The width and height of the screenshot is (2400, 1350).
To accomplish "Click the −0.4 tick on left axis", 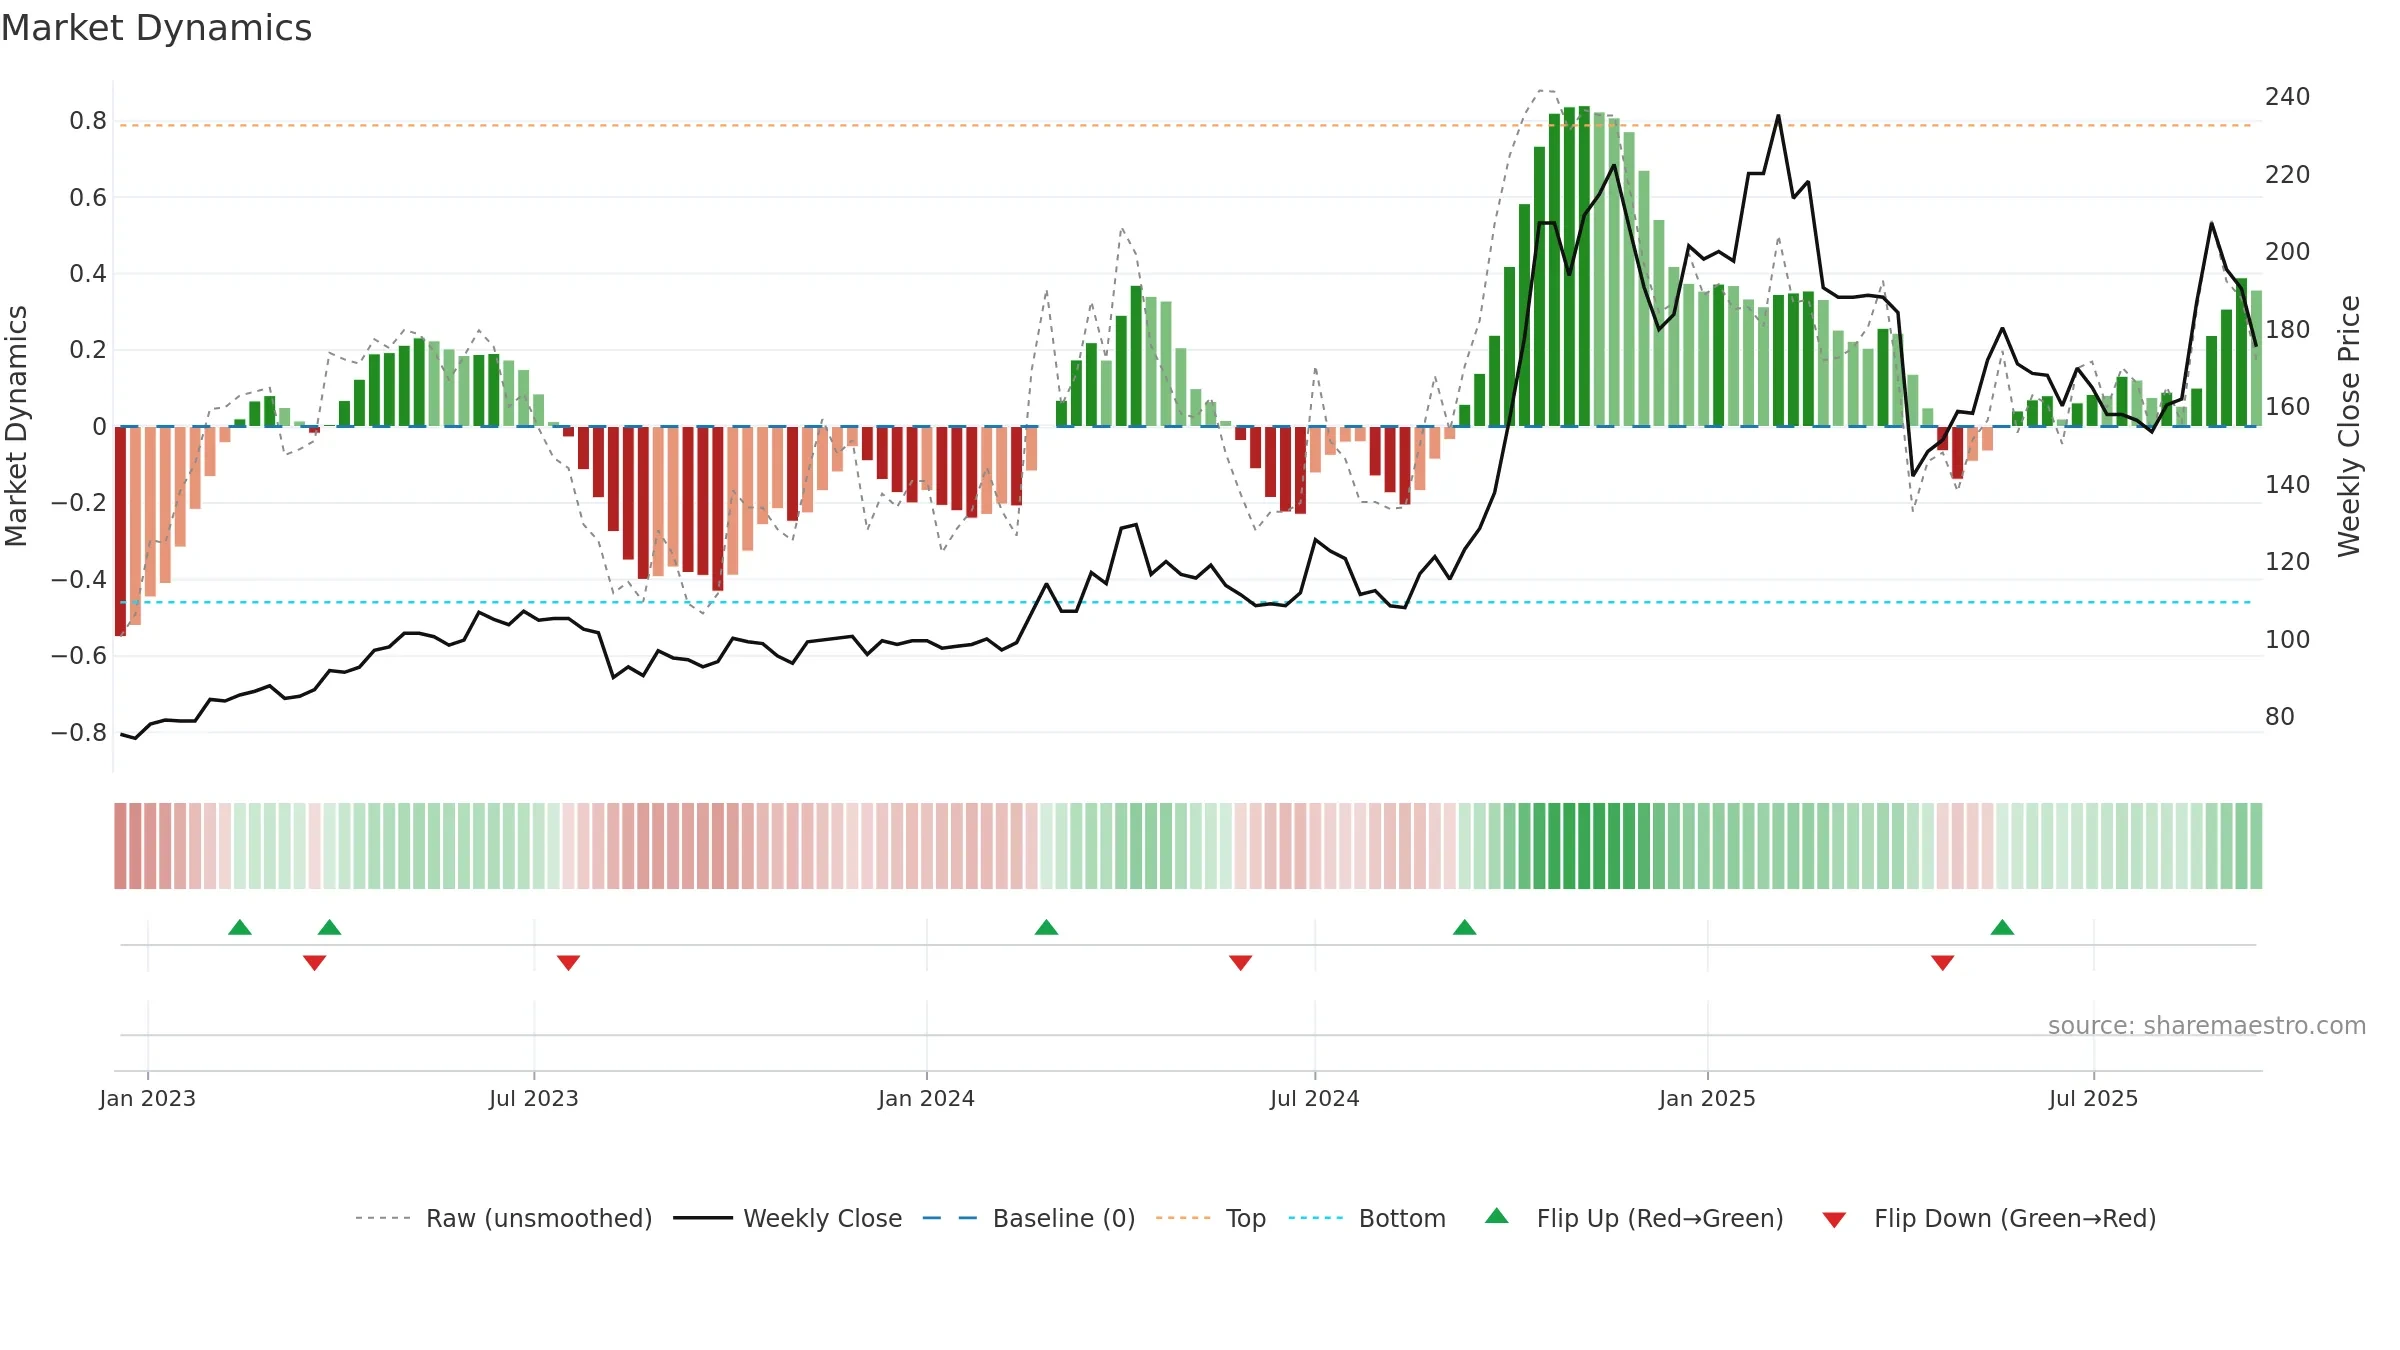I will 79,579.
